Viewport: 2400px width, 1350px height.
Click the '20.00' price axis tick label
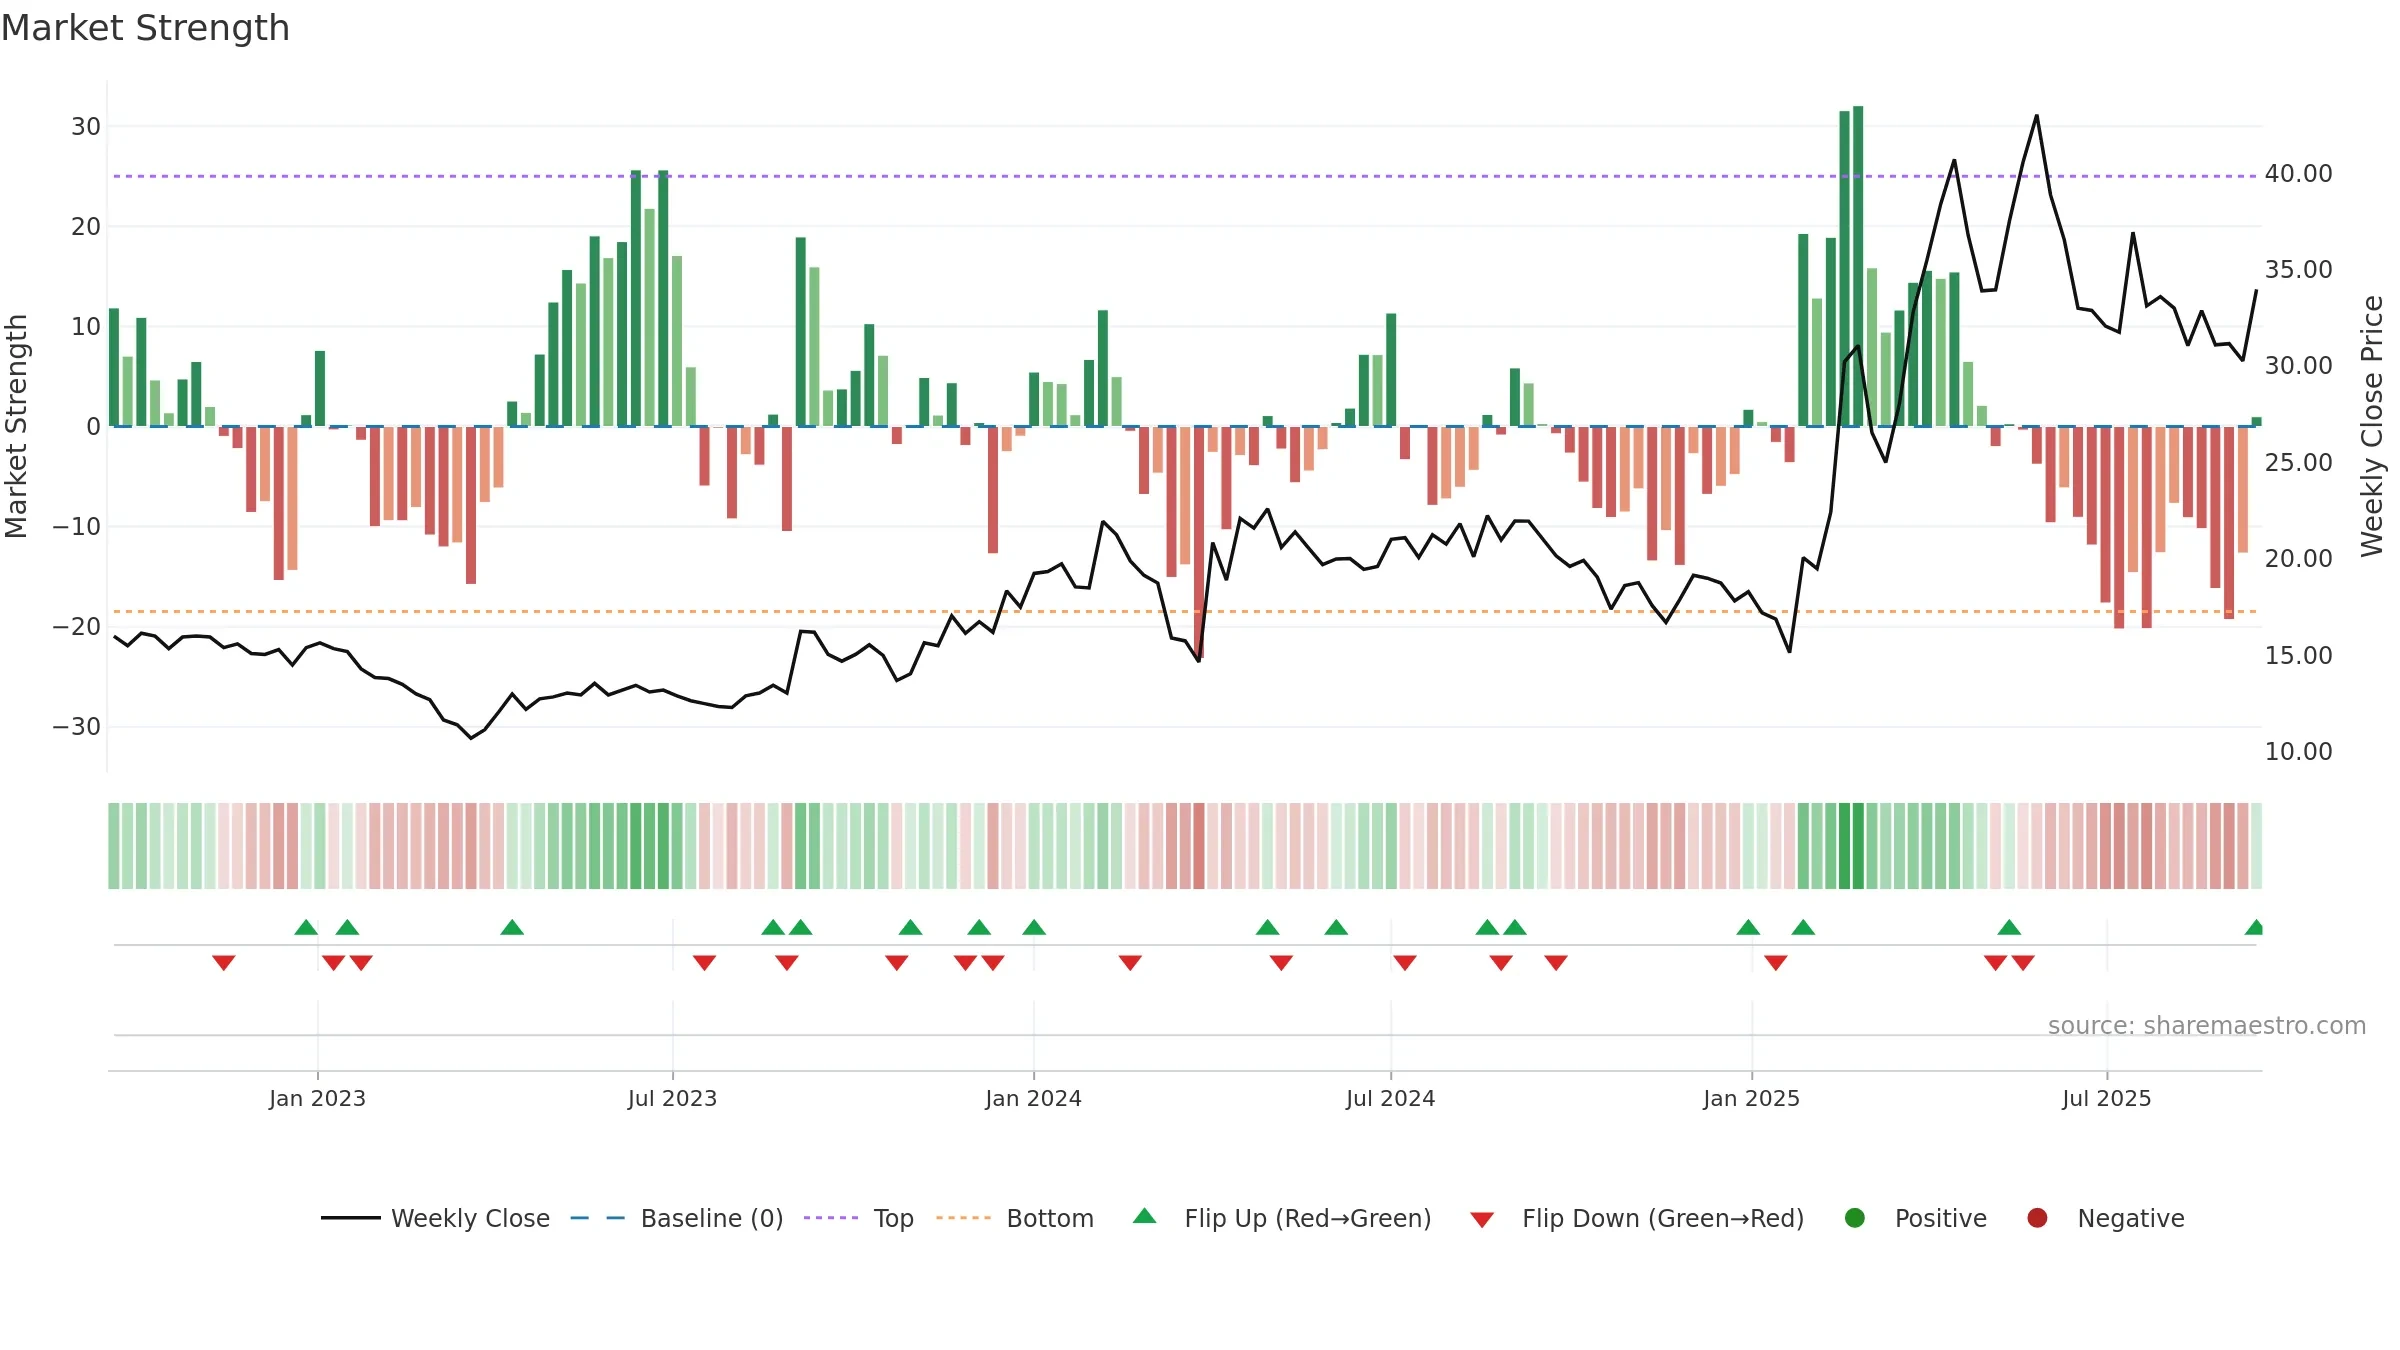point(2298,559)
